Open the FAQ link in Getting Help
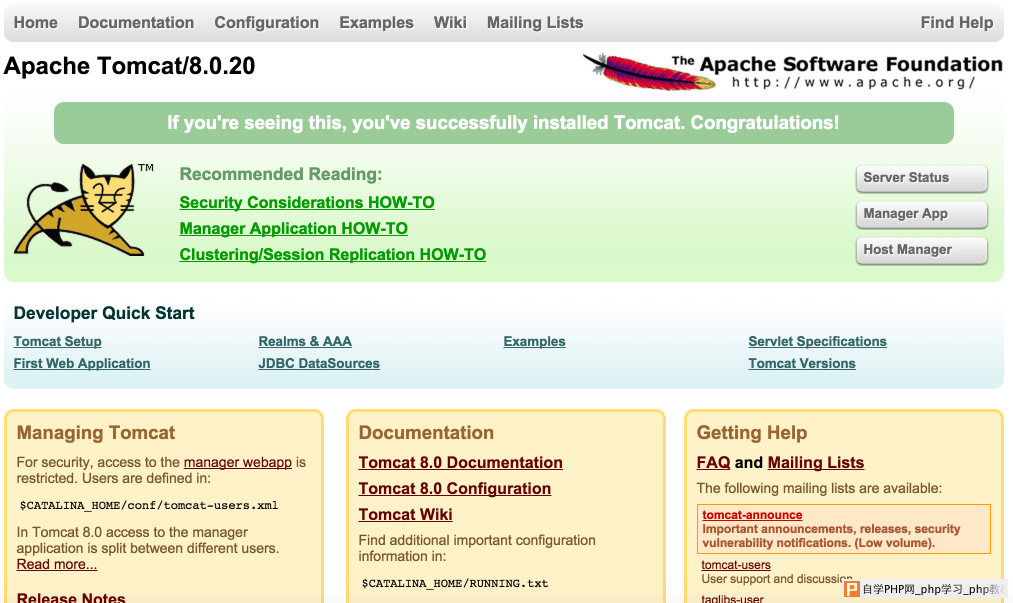Viewport: 1013px width, 603px height. (x=713, y=463)
